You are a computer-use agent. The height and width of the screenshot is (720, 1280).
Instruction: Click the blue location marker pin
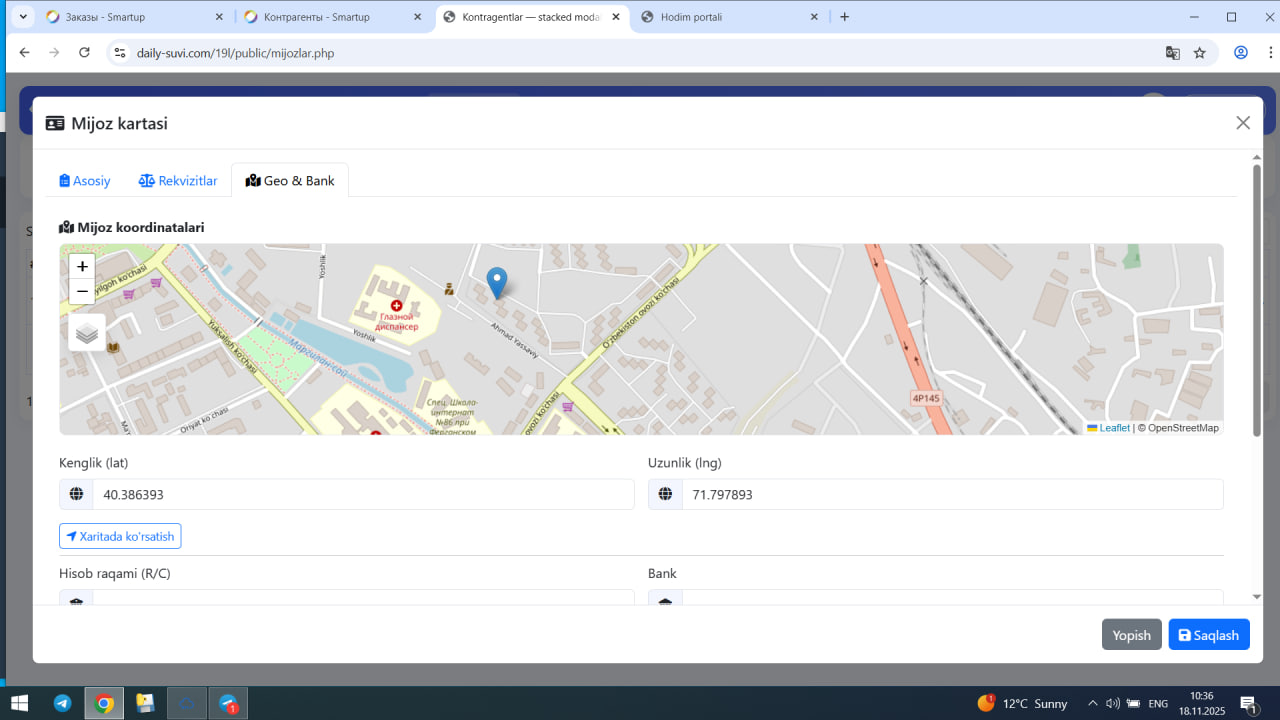[496, 282]
